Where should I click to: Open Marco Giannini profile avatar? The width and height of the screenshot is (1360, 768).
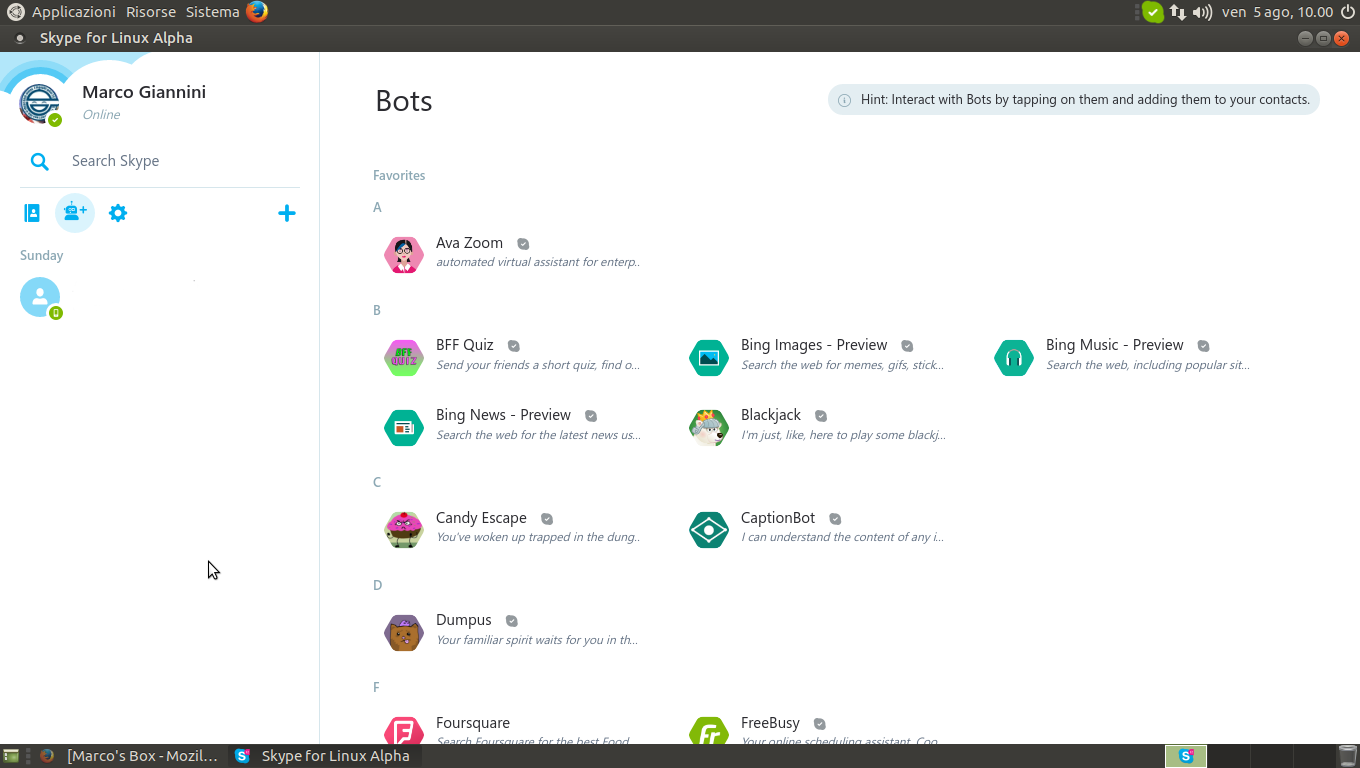coord(40,103)
